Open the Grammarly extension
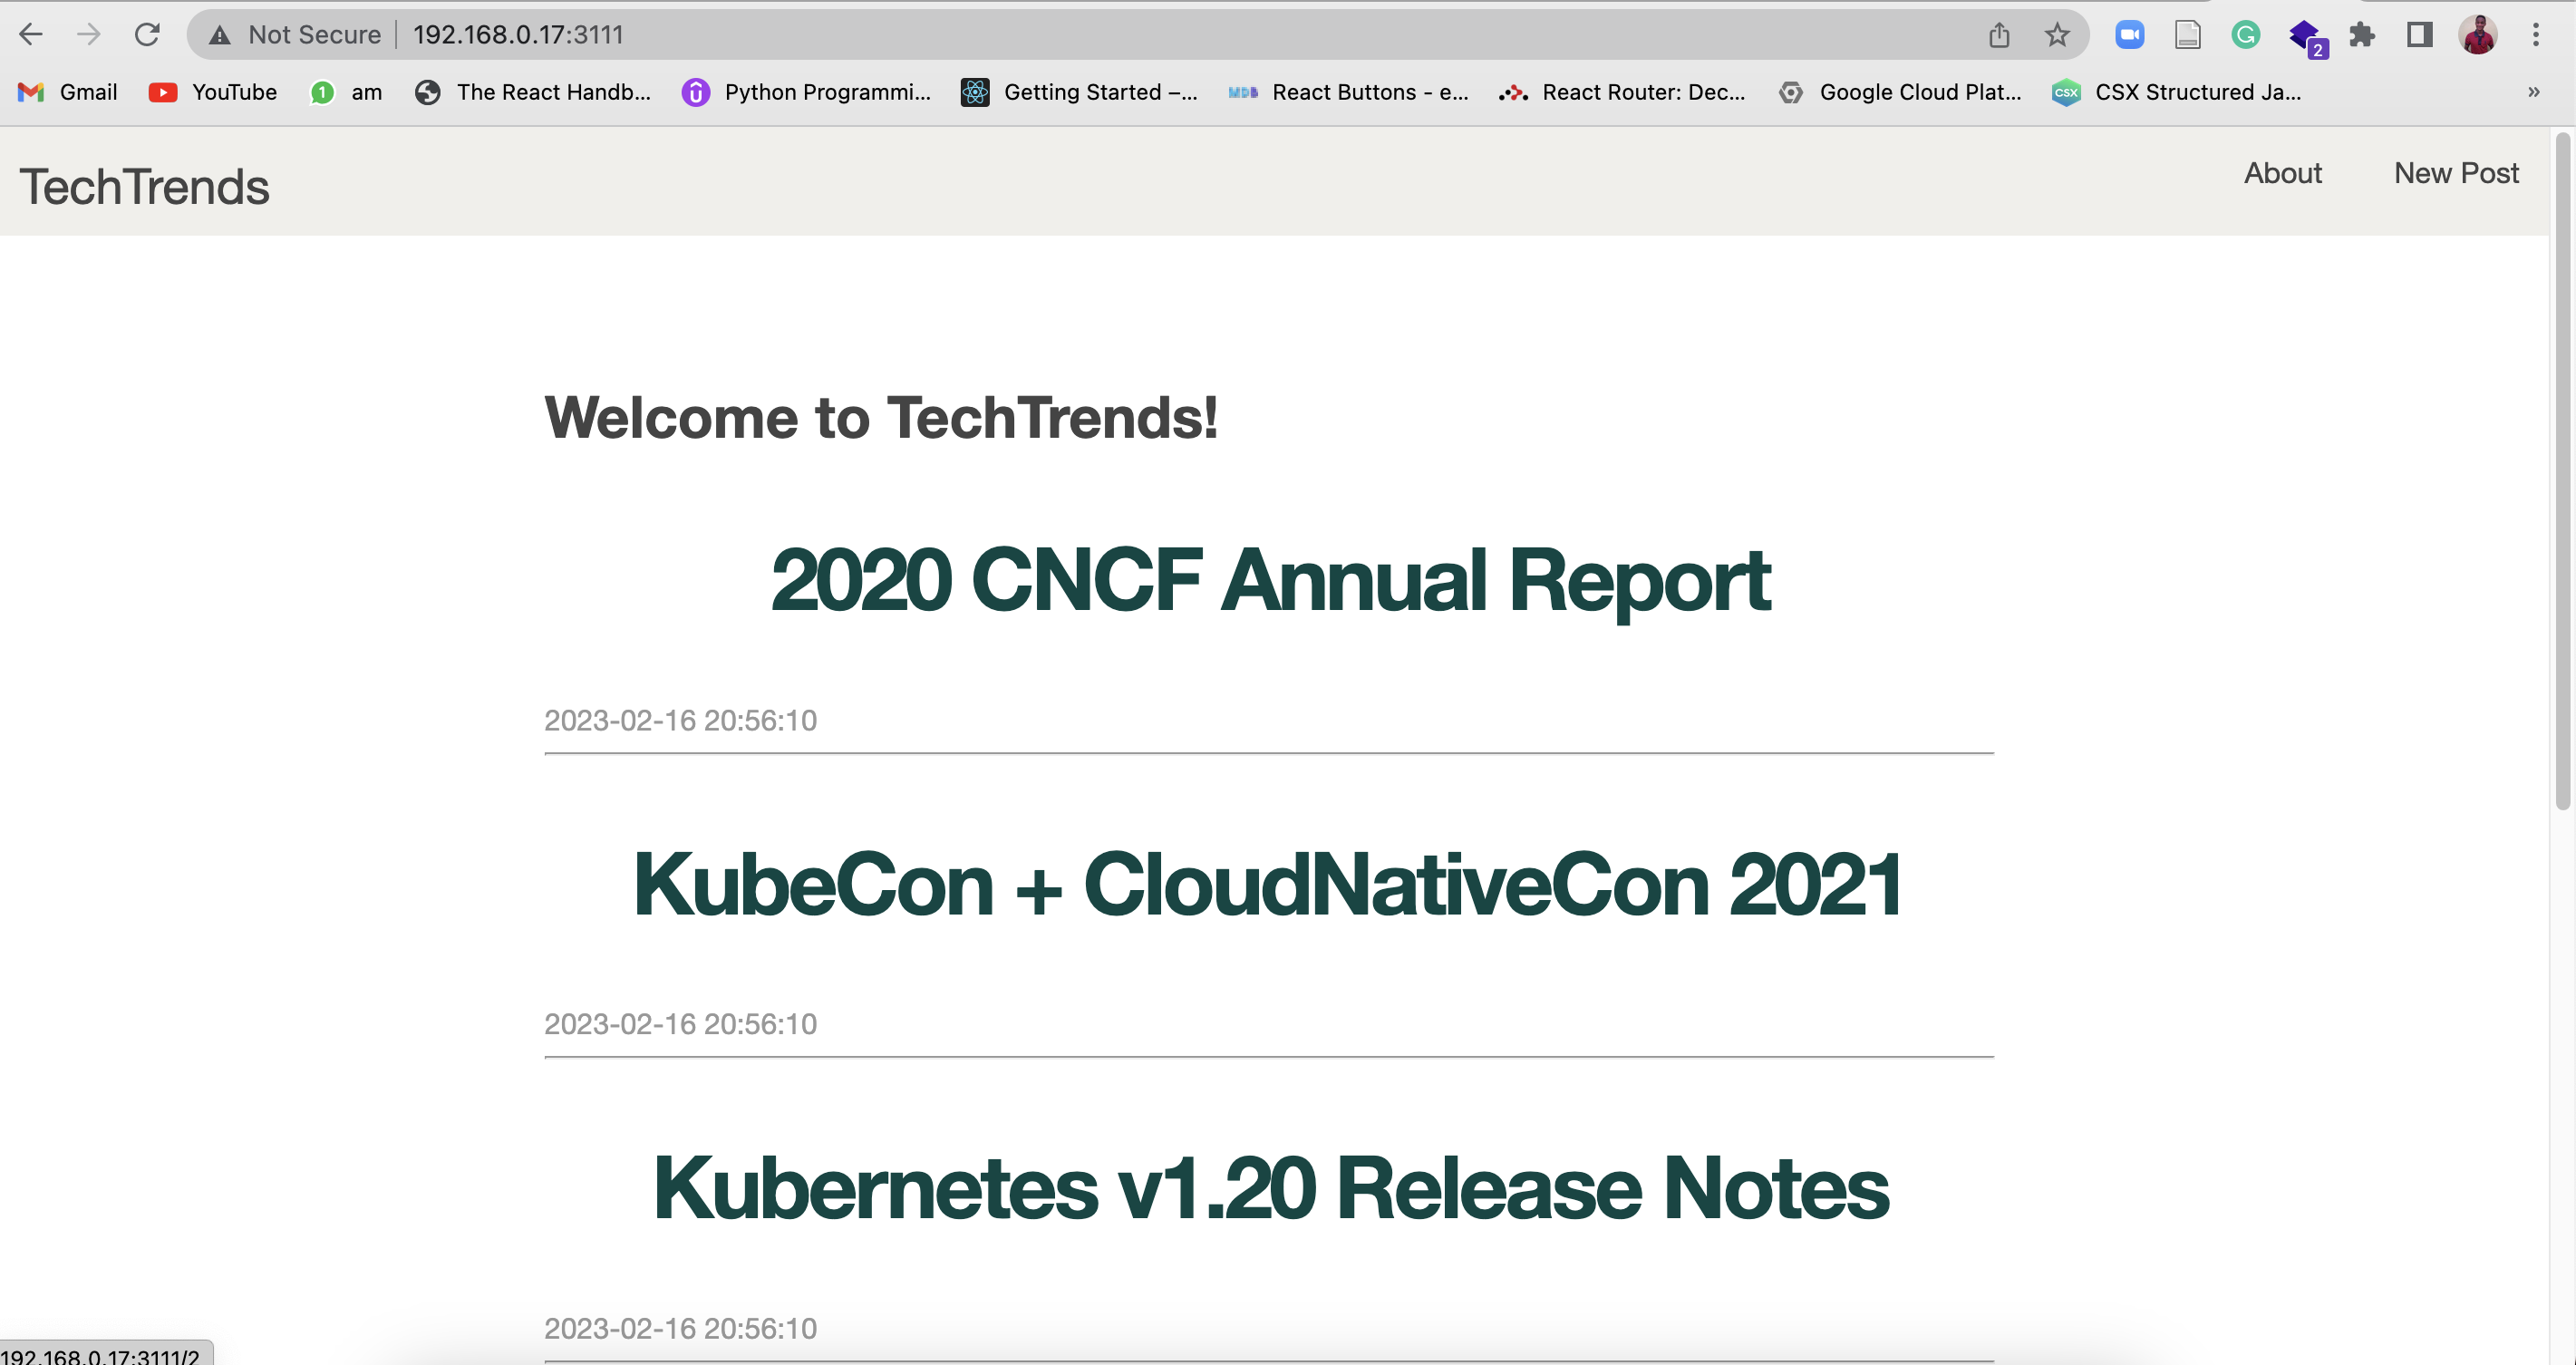Viewport: 2576px width, 1365px height. (2246, 34)
